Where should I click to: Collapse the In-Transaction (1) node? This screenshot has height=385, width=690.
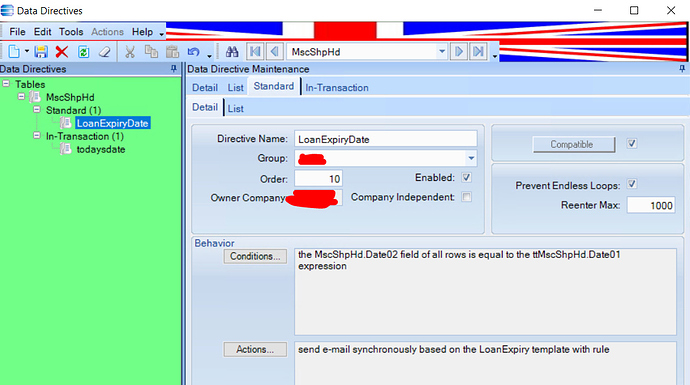click(x=37, y=136)
